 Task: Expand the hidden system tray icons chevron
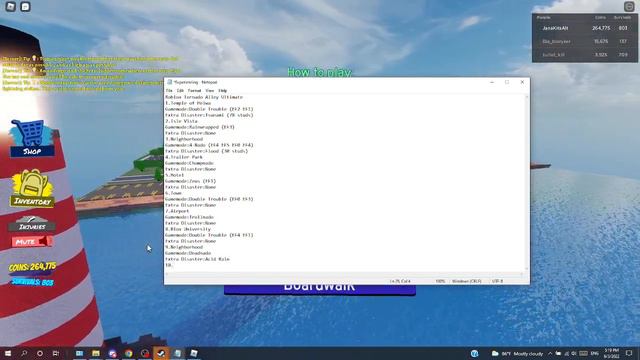pos(550,353)
